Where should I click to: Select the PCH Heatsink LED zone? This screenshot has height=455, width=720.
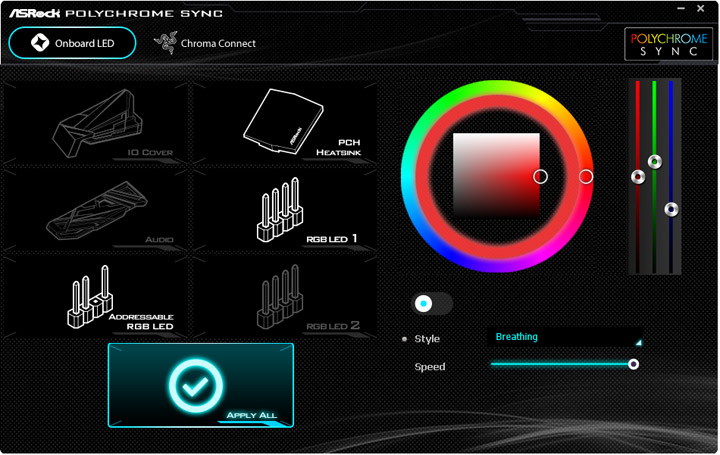[285, 123]
